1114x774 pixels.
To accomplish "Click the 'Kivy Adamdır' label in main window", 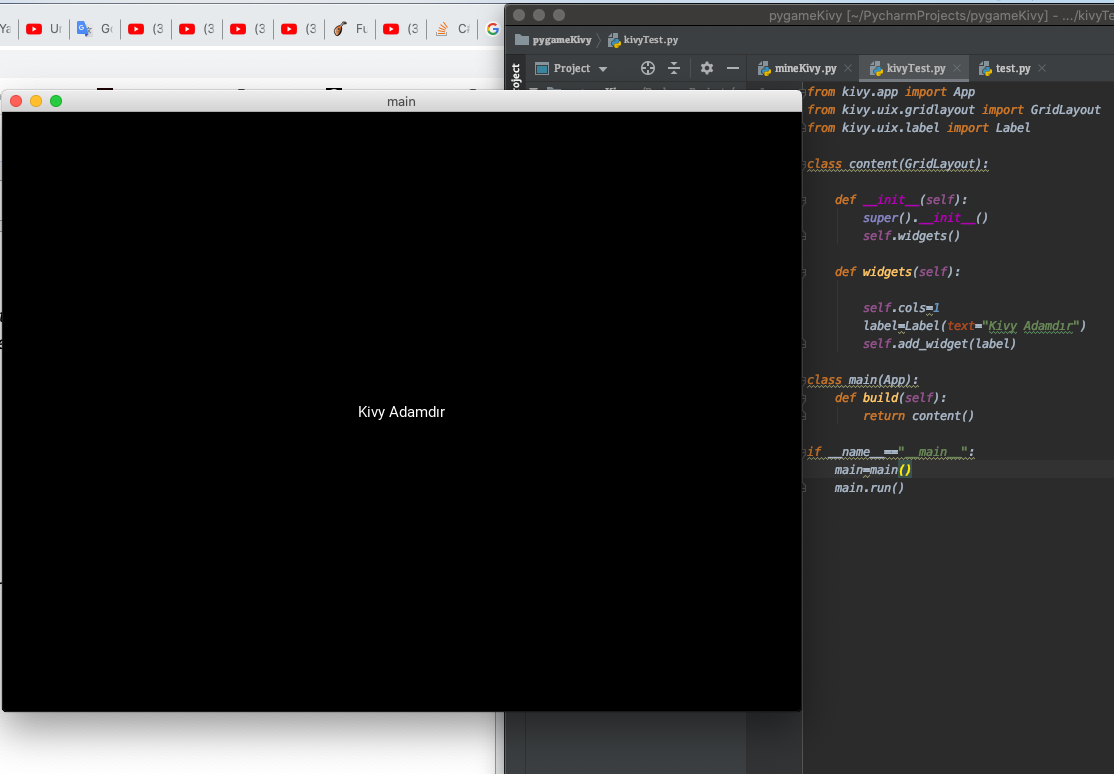I will (x=401, y=412).
